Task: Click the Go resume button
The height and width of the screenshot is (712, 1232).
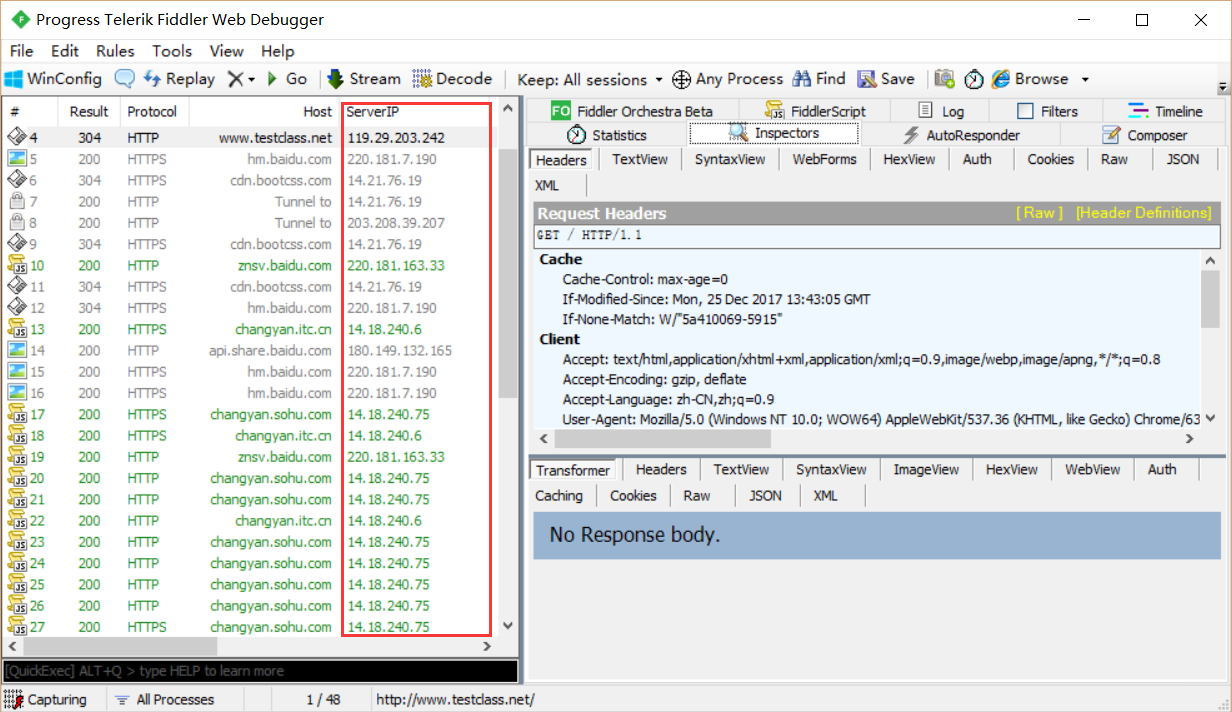Action: (x=287, y=79)
